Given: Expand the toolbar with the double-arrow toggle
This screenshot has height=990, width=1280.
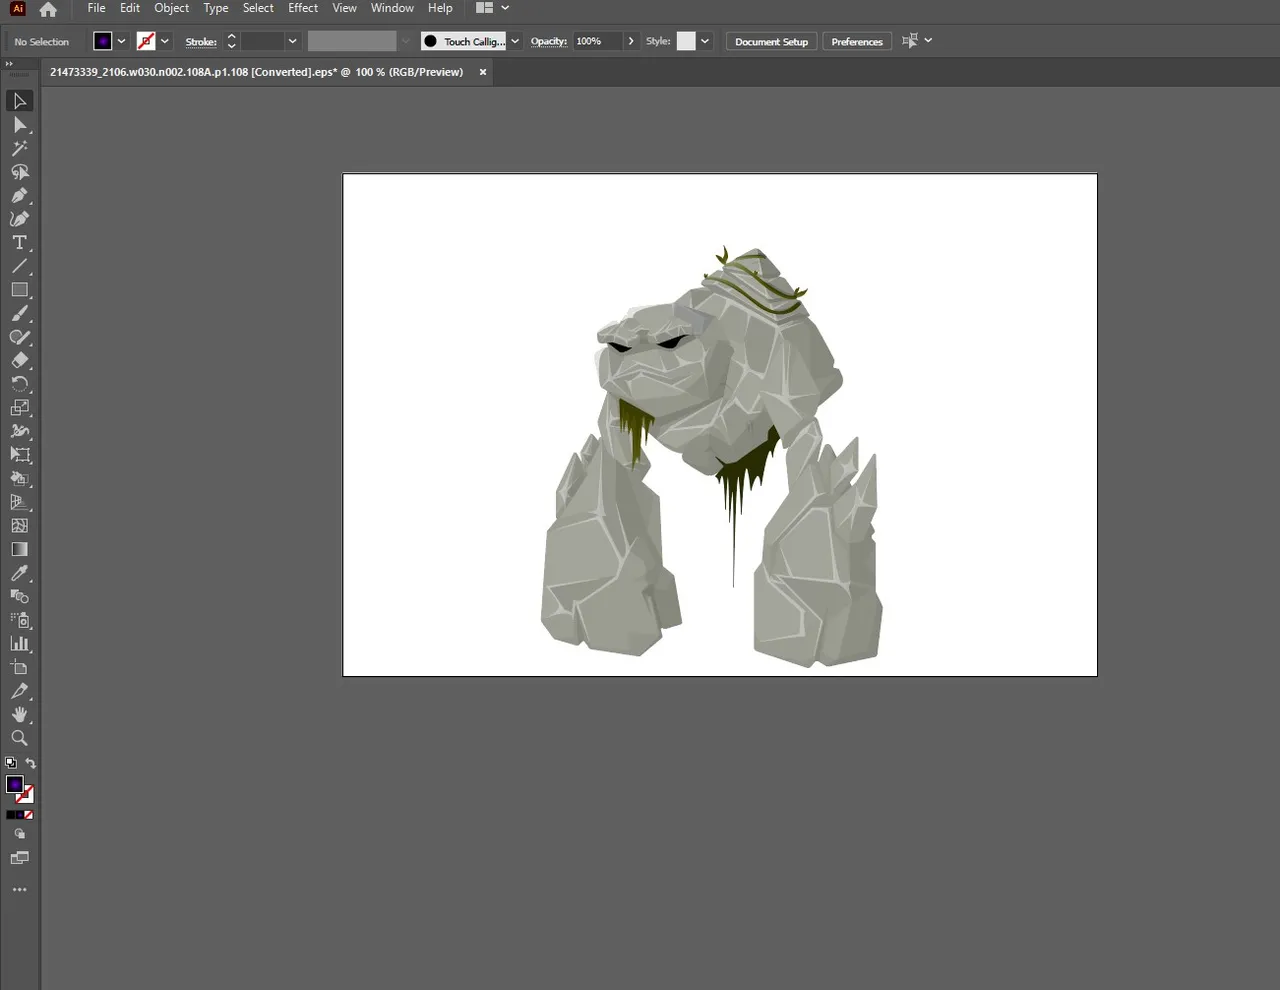Looking at the screenshot, I should (9, 63).
